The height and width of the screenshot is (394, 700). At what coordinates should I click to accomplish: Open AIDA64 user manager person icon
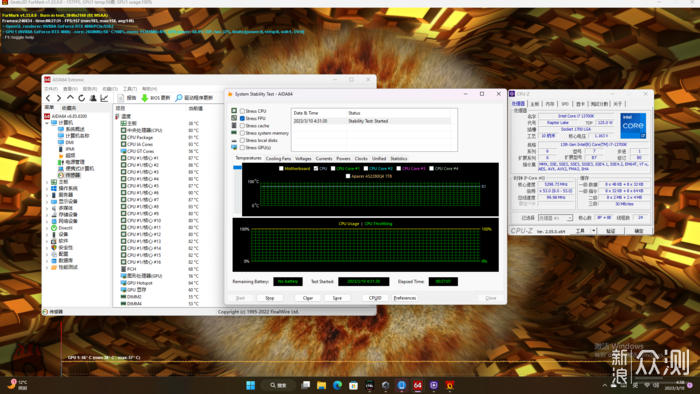tap(93, 98)
